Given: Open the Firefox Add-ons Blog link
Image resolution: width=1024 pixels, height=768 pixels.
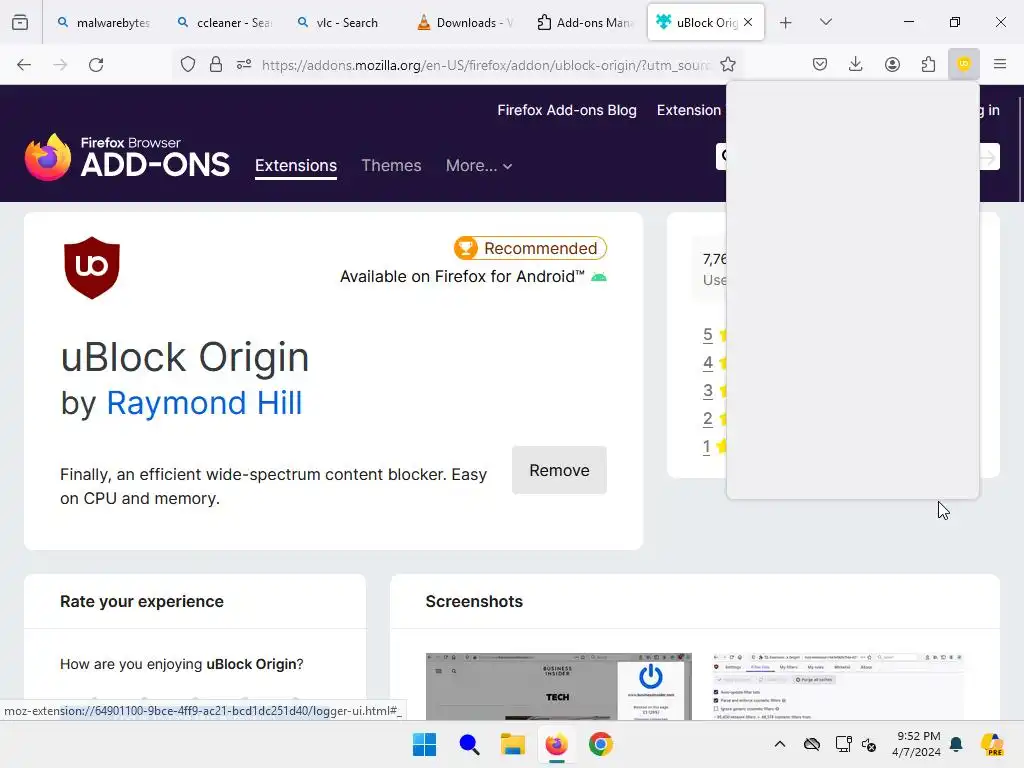Looking at the screenshot, I should (x=567, y=110).
